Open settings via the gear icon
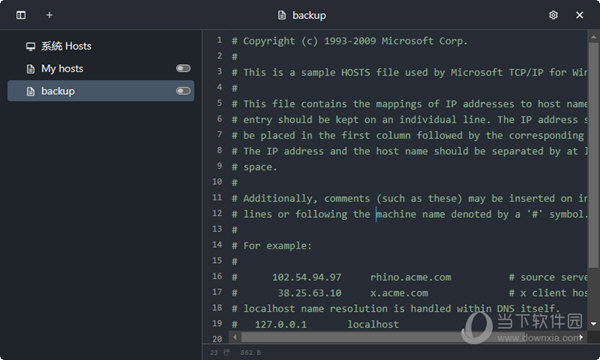This screenshot has height=360, width=600. (x=553, y=15)
